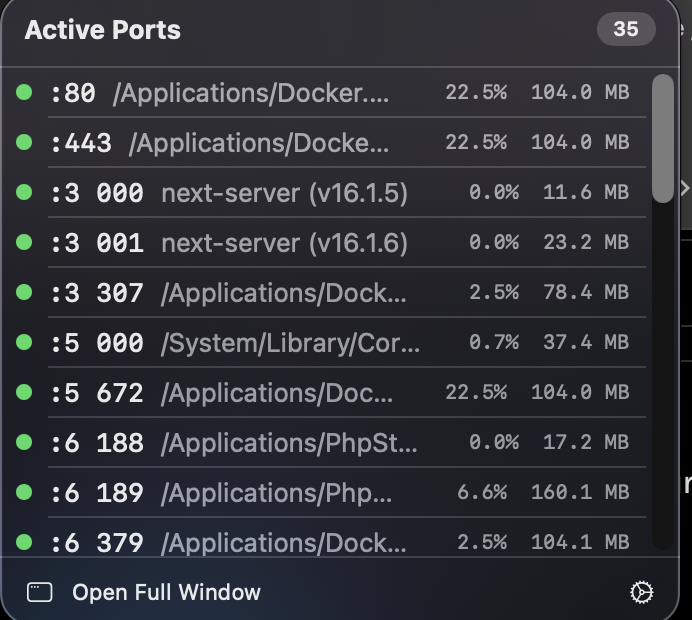Click the ports list scrollbar thumb
Viewport: 692px width, 620px height.
[x=662, y=139]
